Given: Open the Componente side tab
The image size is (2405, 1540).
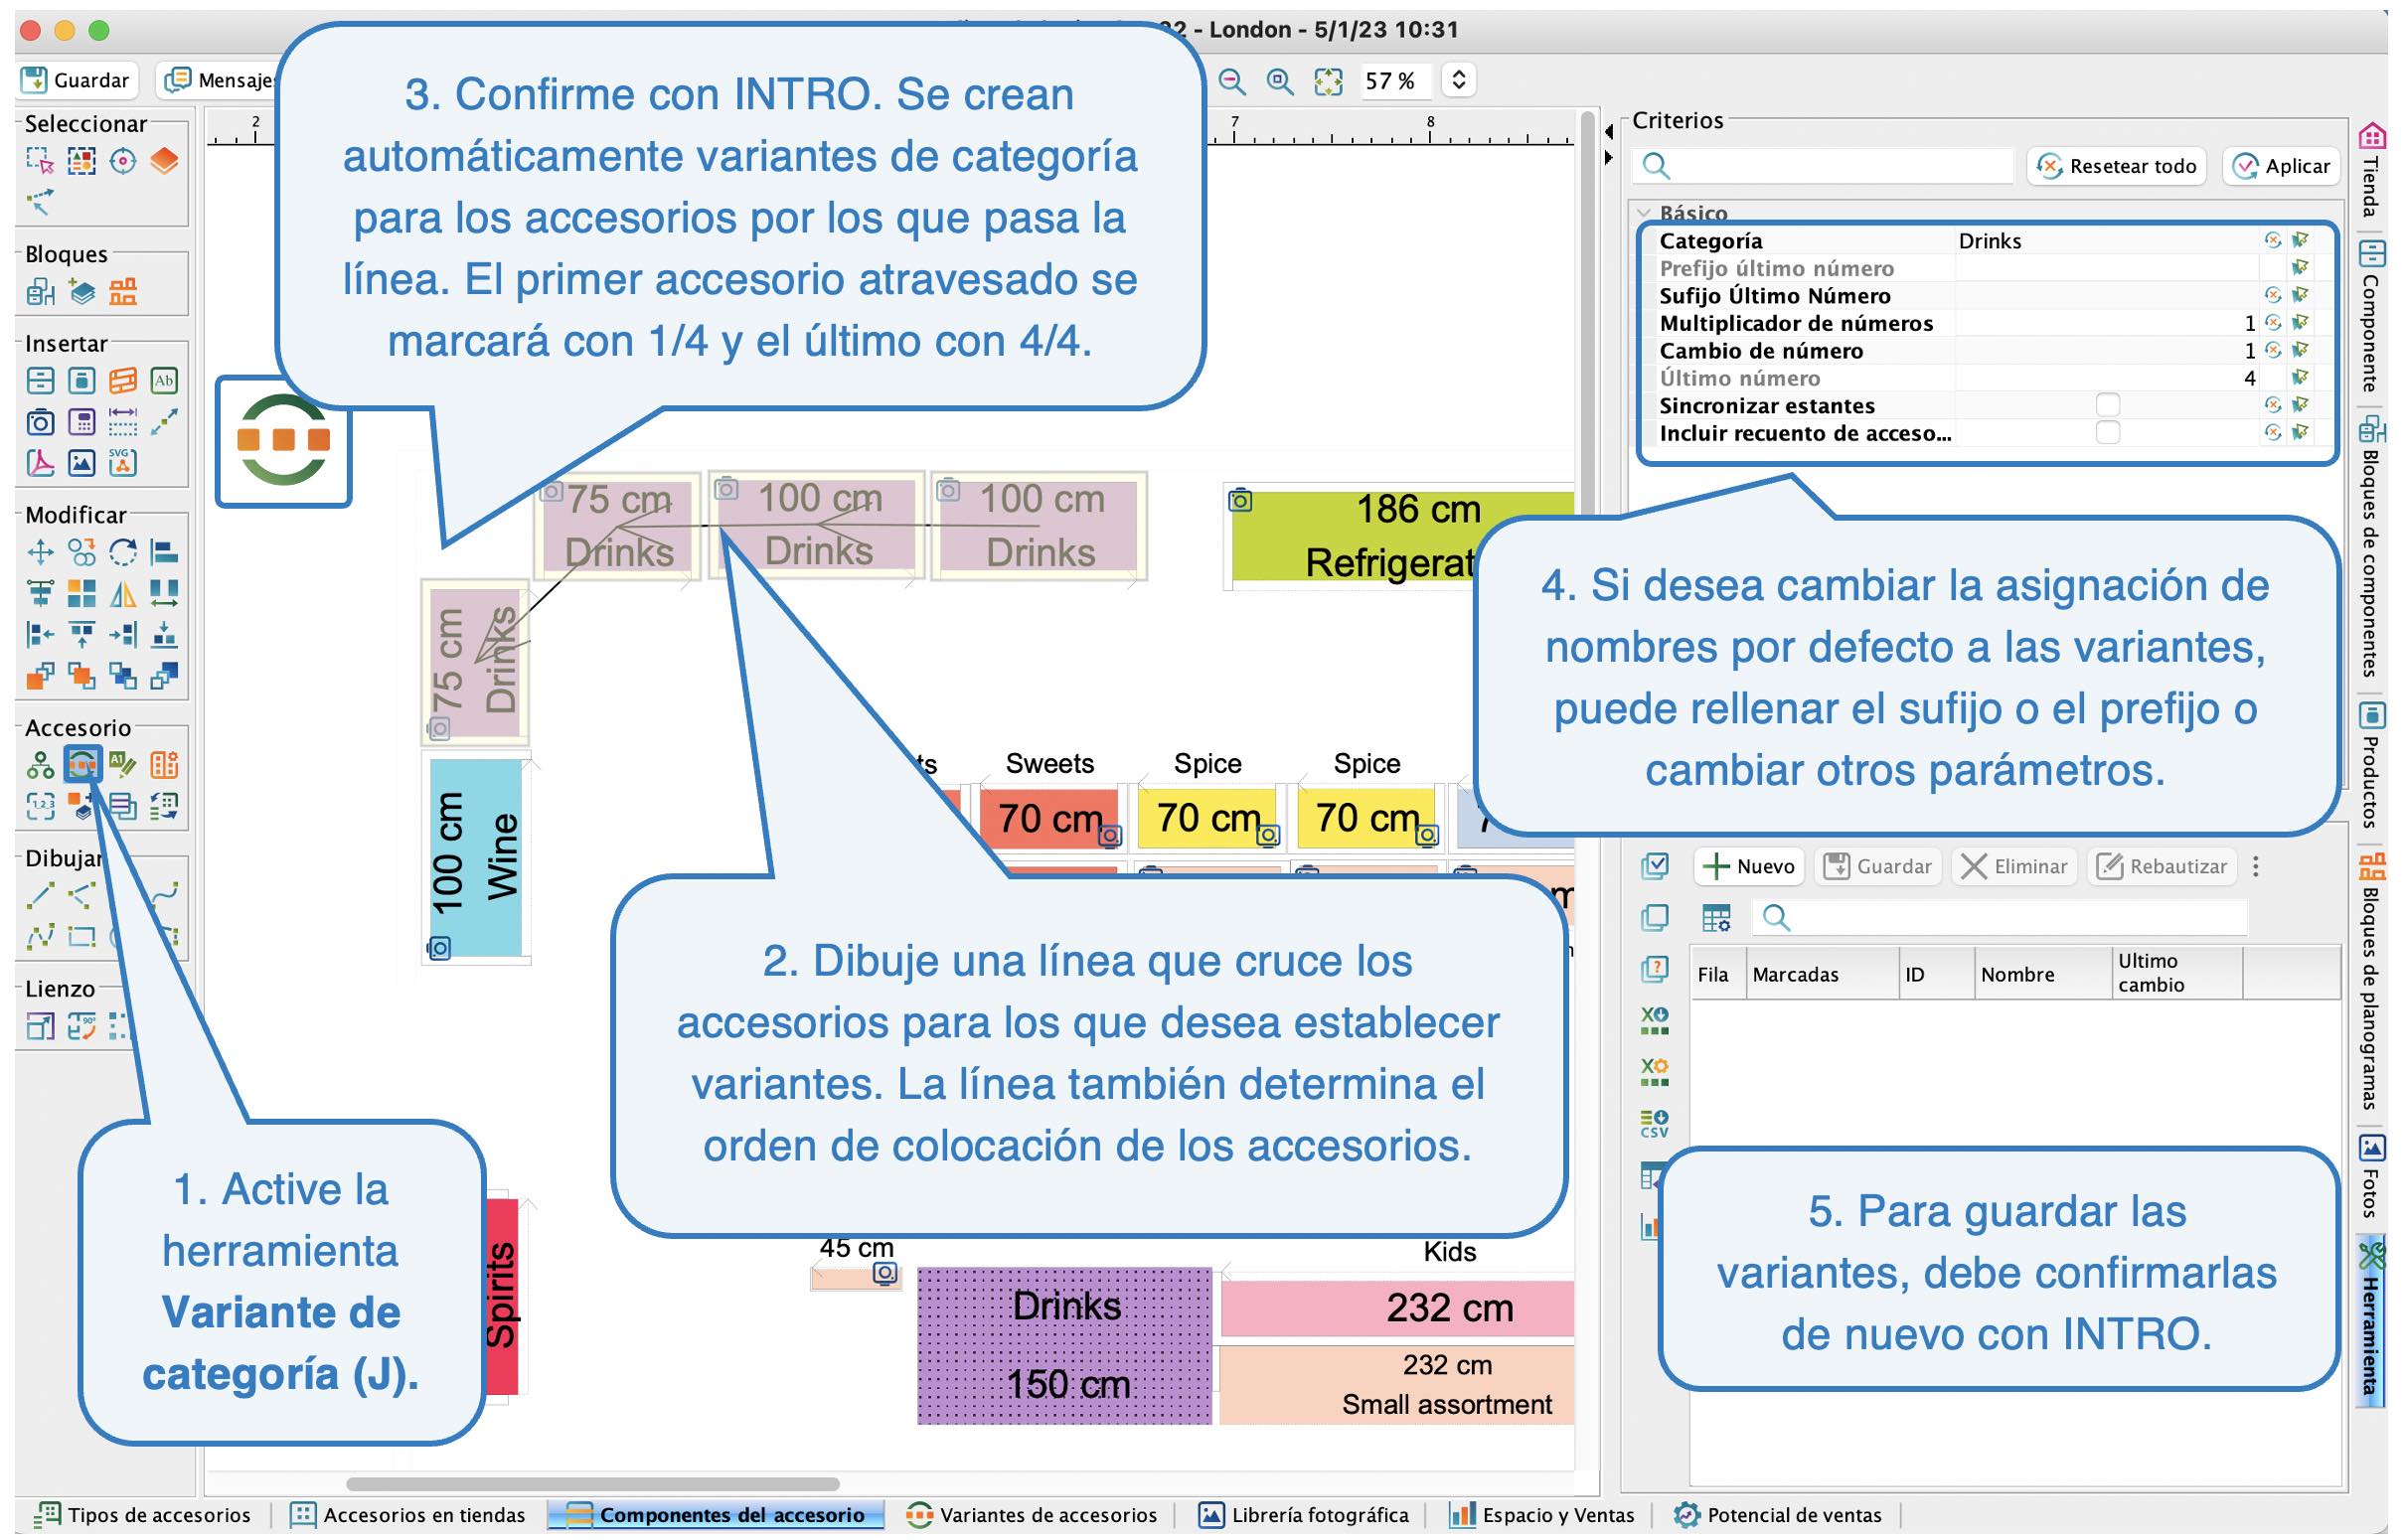Looking at the screenshot, I should 2372,315.
